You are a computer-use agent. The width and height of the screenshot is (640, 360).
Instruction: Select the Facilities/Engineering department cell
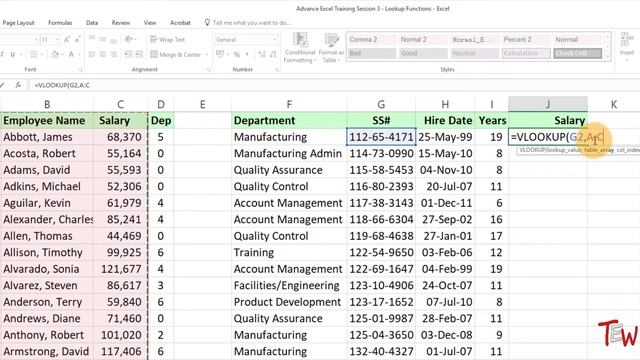pos(289,286)
